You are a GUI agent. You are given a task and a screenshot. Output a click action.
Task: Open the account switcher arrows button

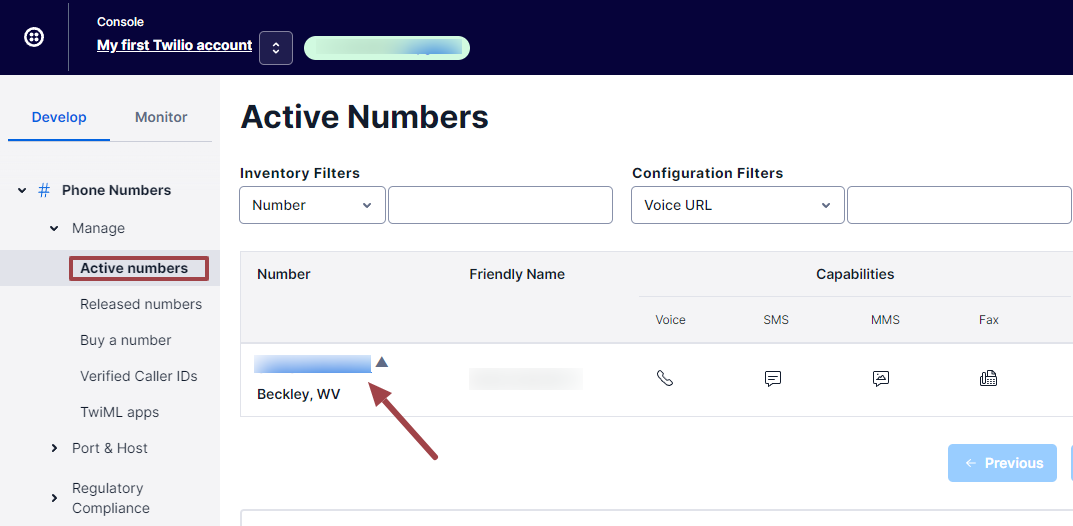tap(276, 48)
